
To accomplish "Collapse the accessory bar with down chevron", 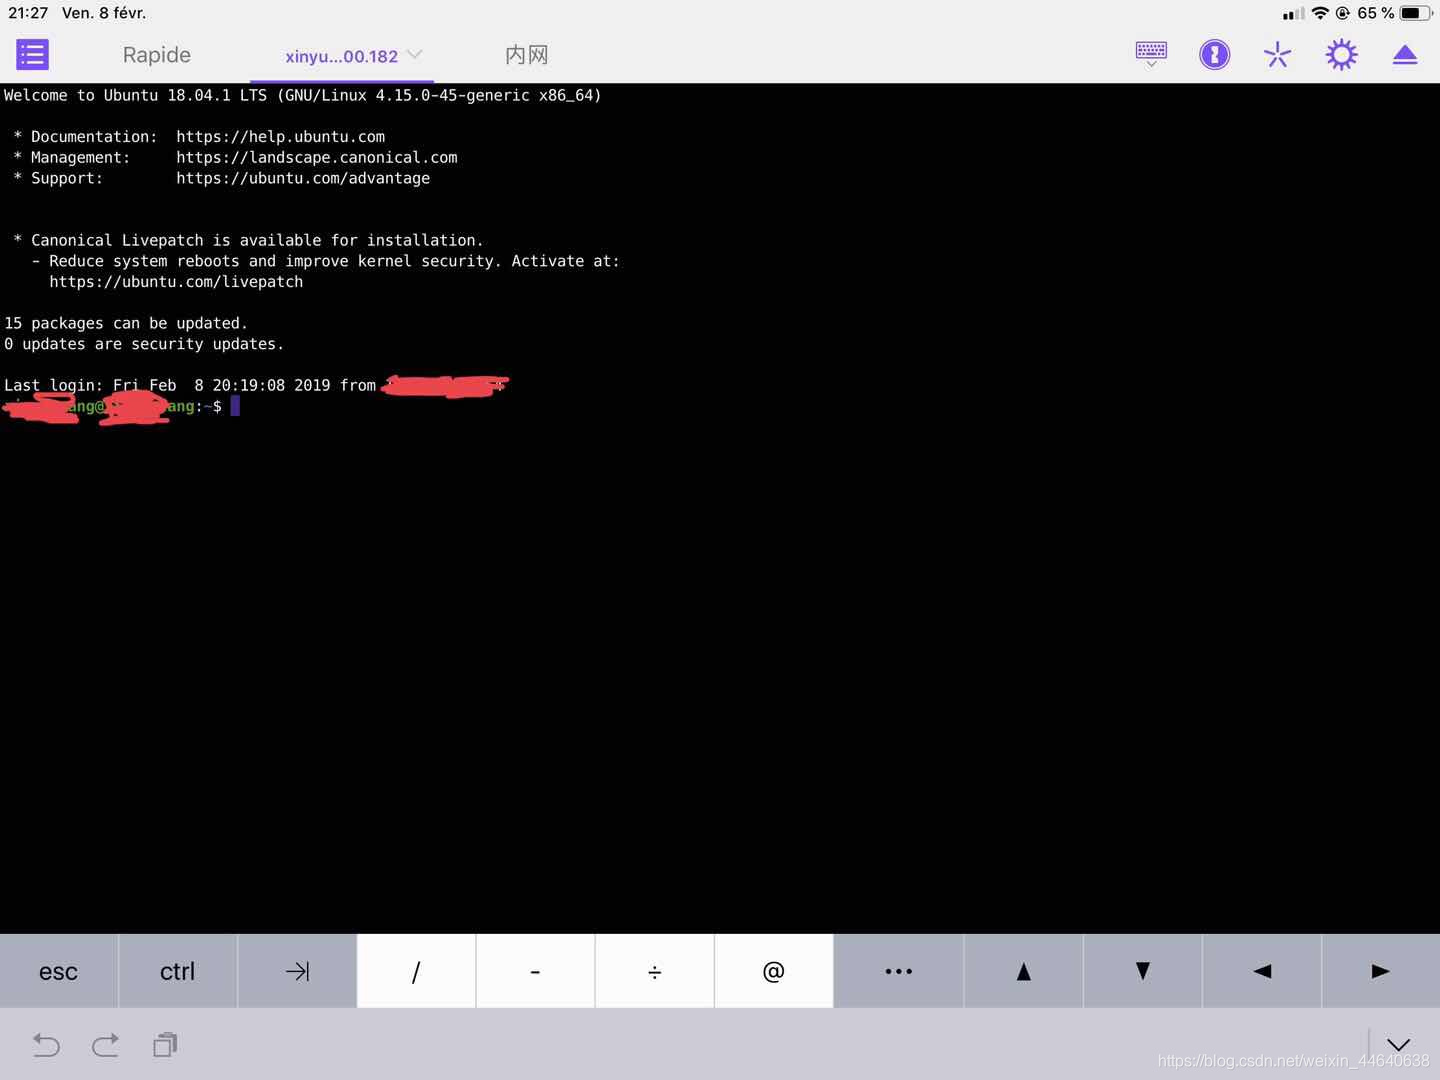I will 1397,1044.
